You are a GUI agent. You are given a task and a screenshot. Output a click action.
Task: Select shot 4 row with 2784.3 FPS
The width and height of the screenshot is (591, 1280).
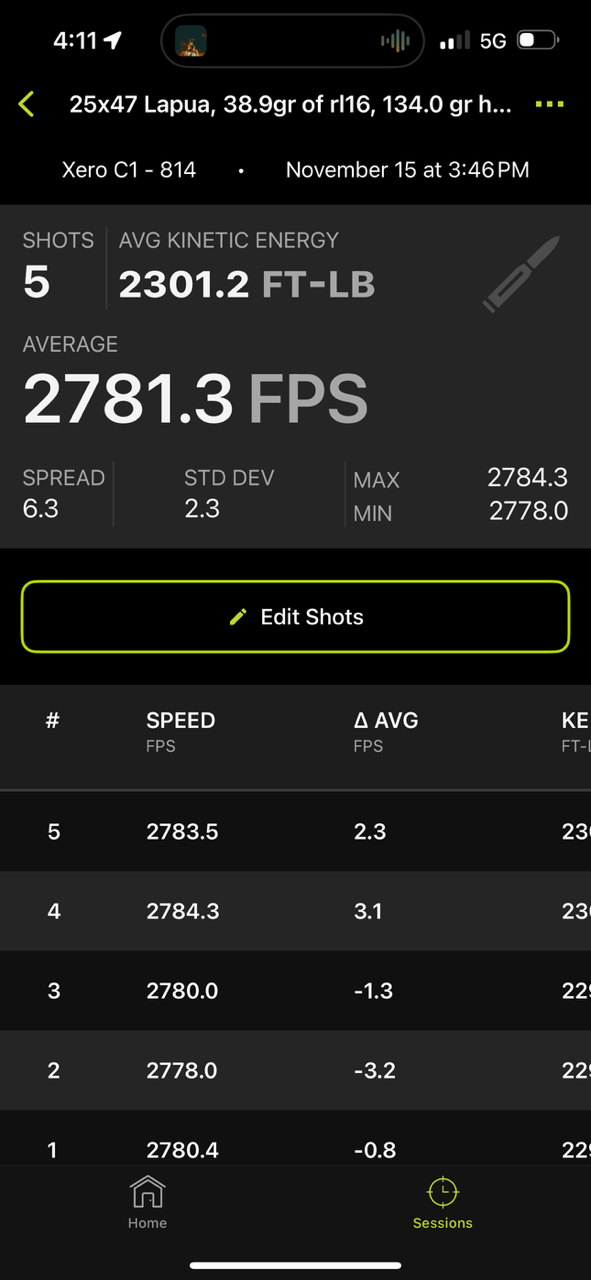pyautogui.click(x=295, y=911)
